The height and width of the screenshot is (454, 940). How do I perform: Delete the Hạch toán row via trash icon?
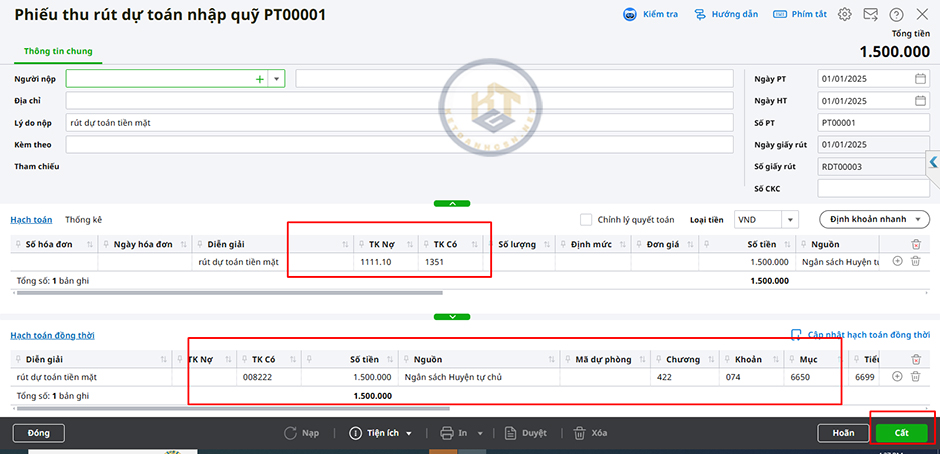point(915,262)
